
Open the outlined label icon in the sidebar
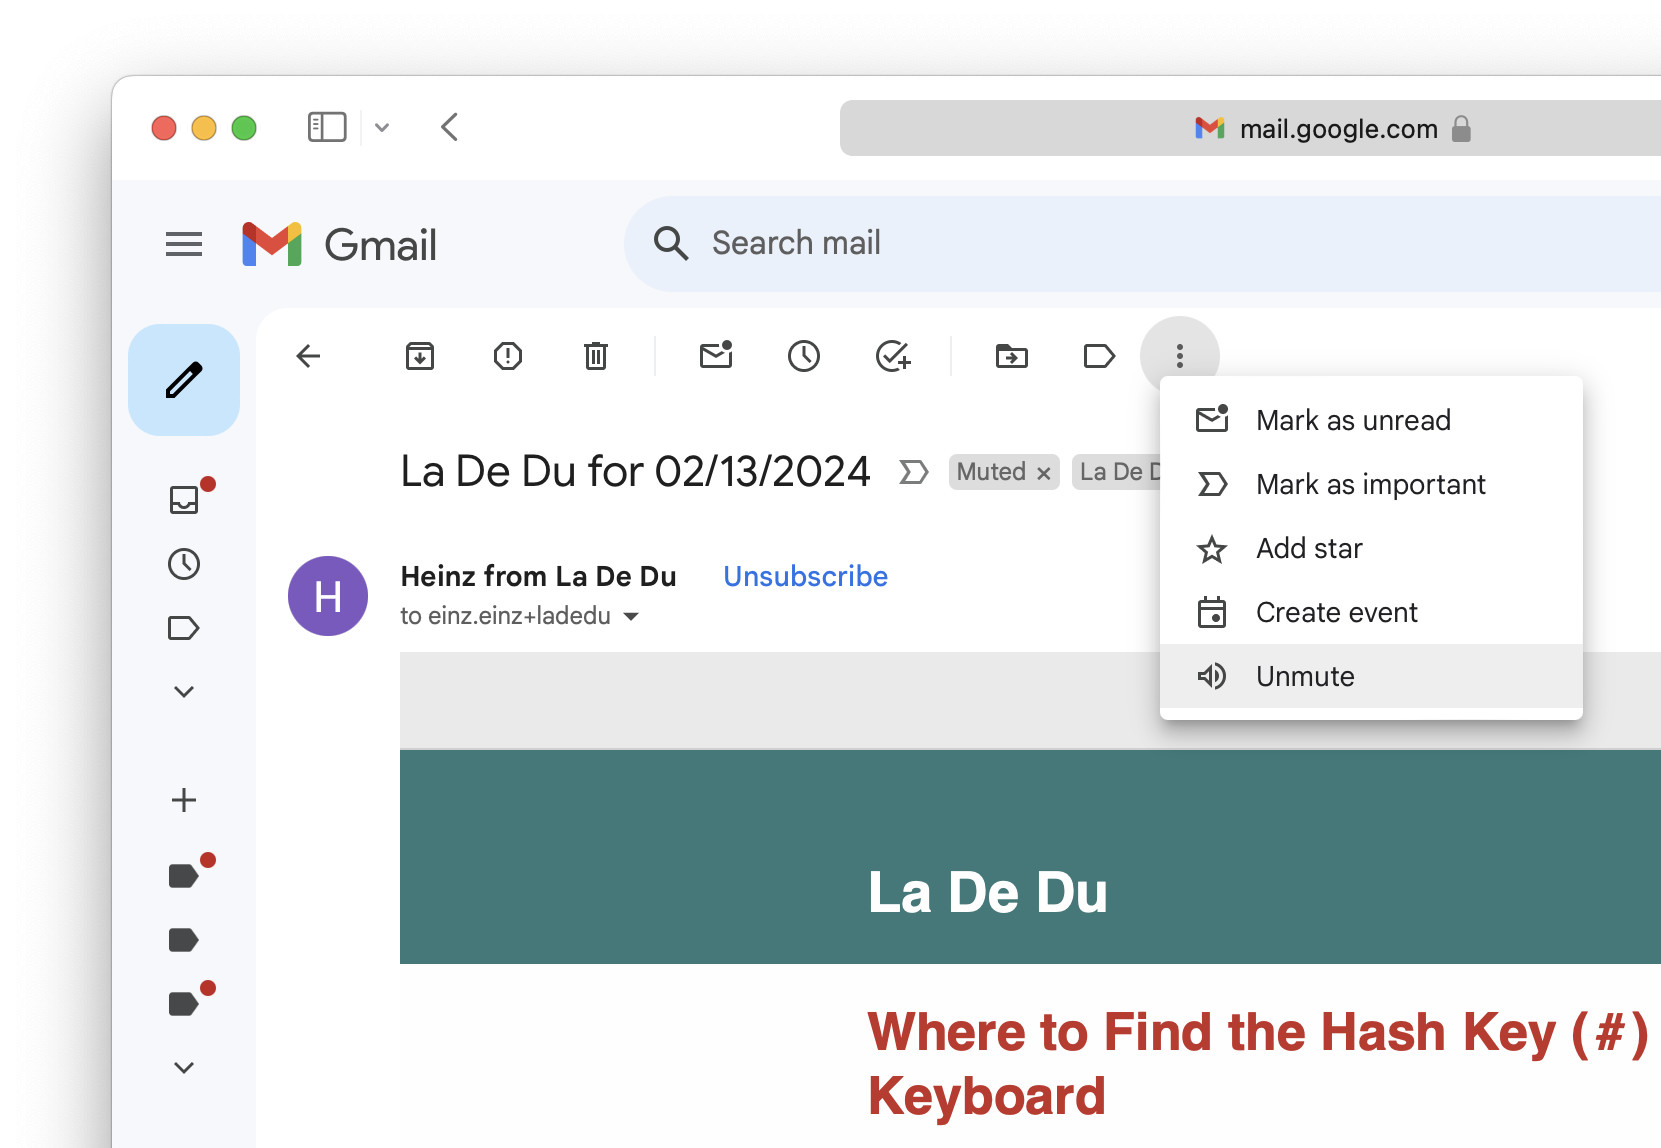pyautogui.click(x=184, y=628)
